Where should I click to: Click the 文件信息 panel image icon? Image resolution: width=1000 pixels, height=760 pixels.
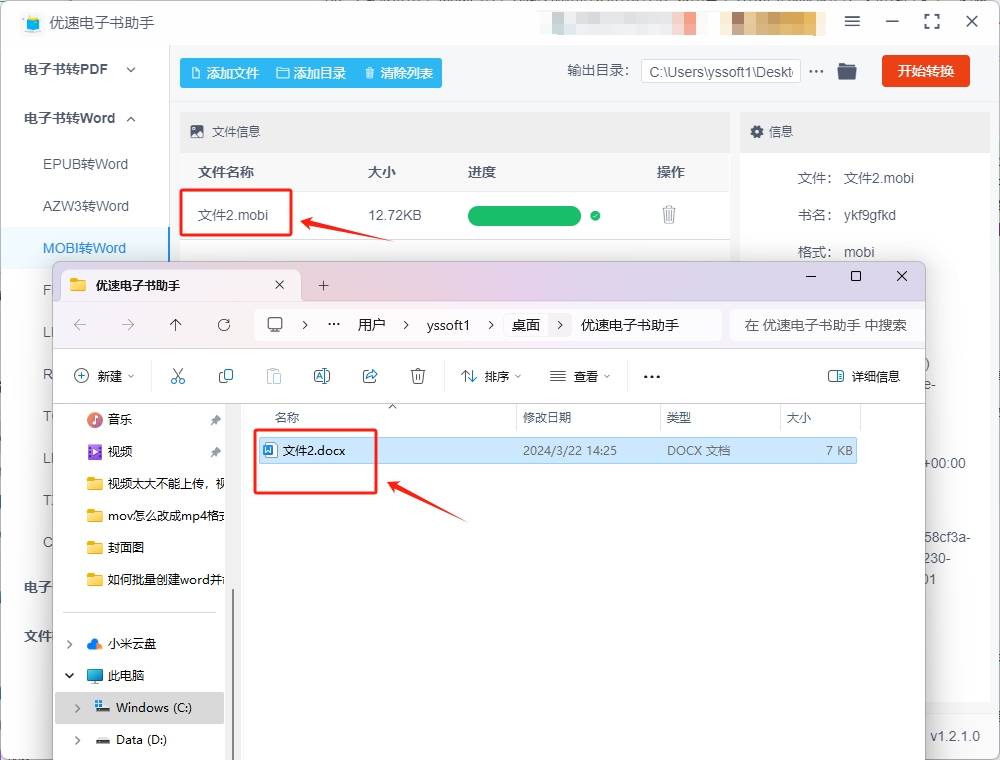pos(199,131)
